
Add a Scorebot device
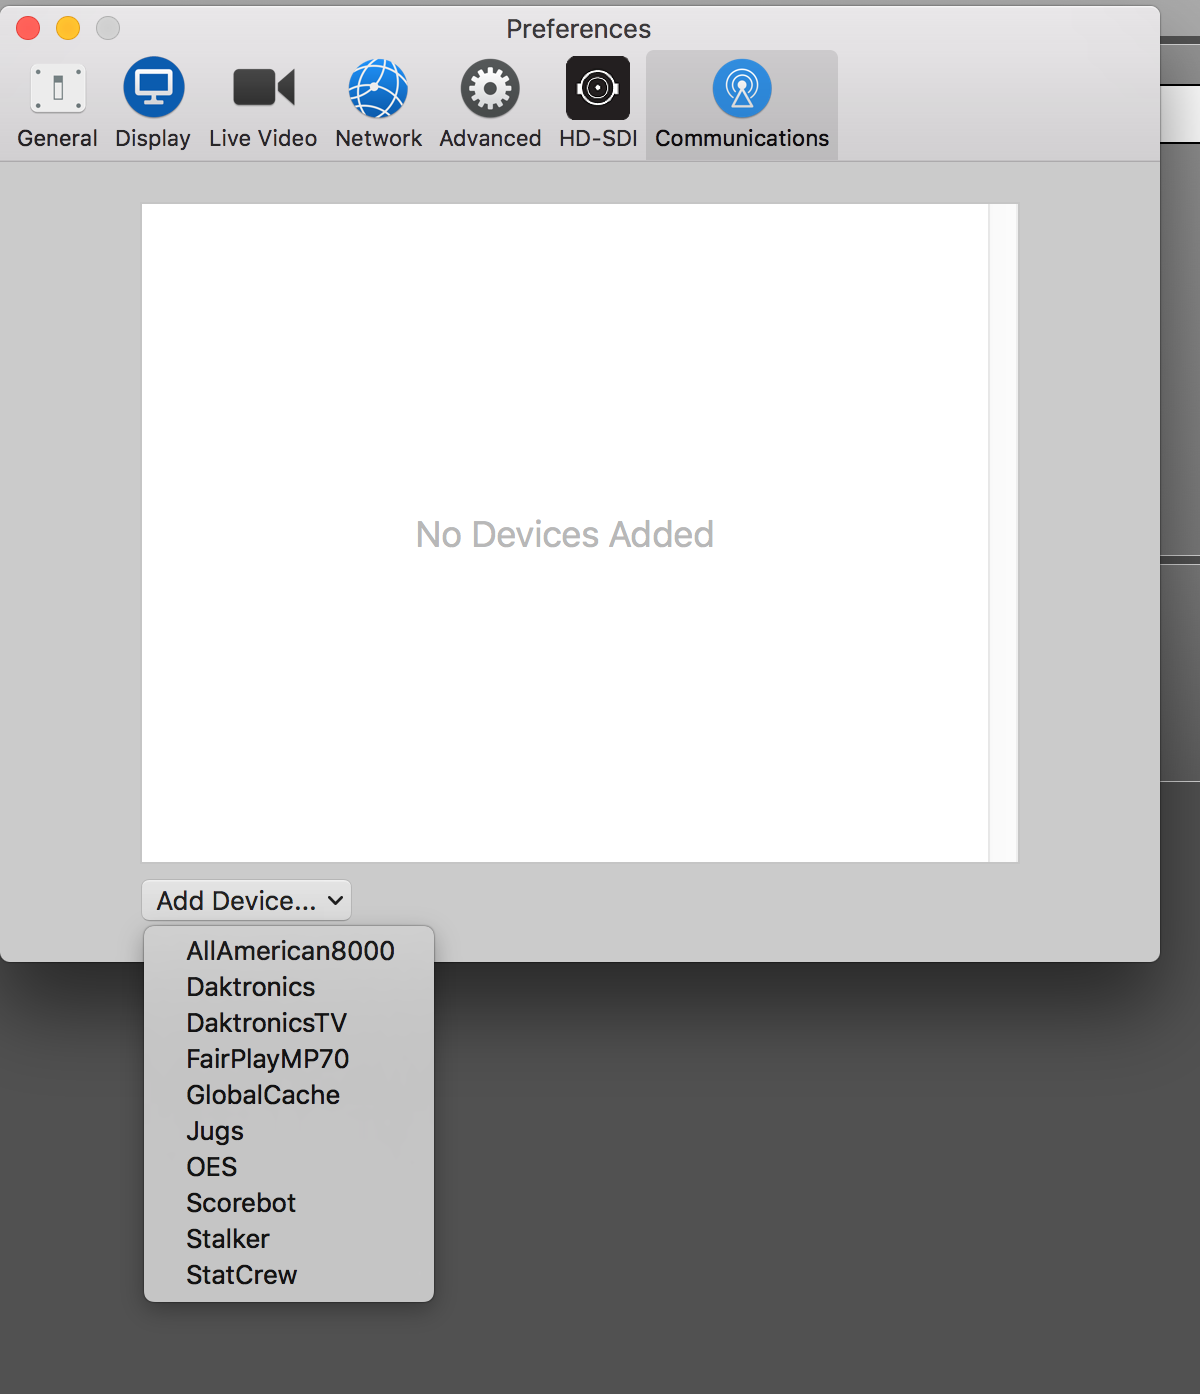[x=289, y=1203]
